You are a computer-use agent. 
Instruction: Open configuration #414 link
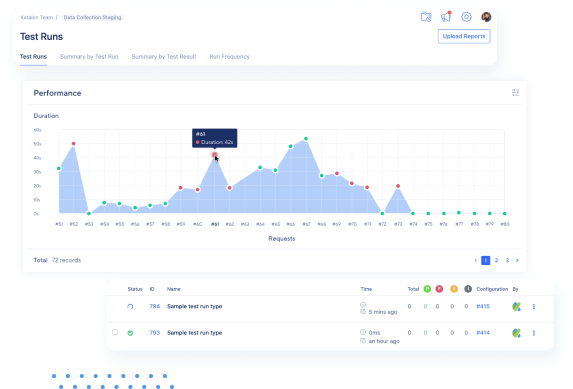(x=483, y=333)
